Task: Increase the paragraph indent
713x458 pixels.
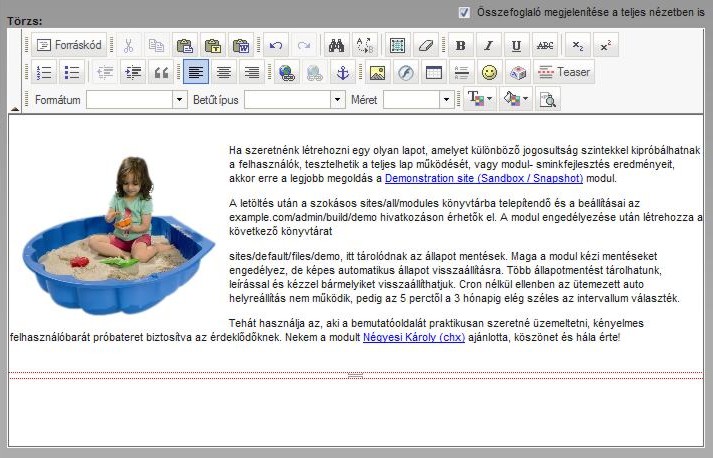Action: (133, 72)
